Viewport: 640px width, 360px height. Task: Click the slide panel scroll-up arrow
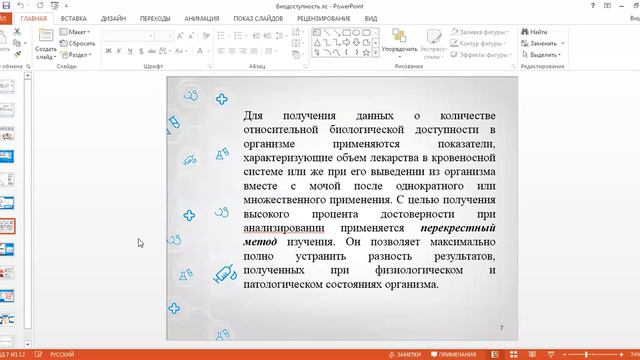click(27, 76)
